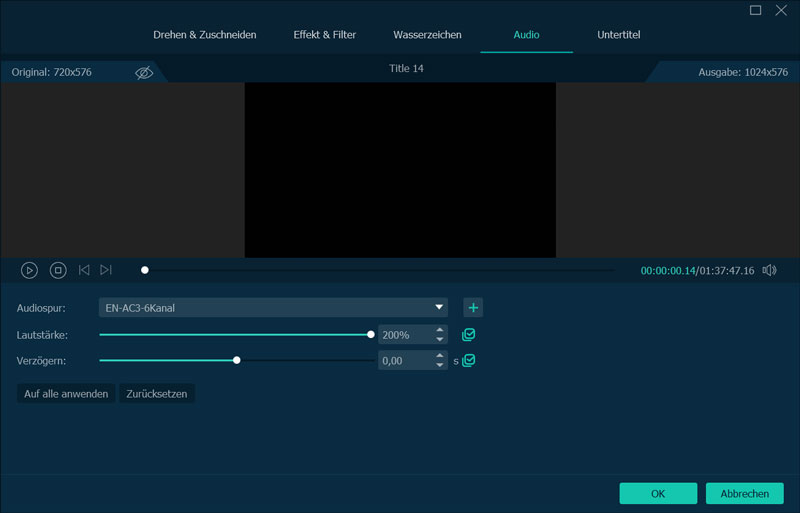Decrease the Lautstärke value with down arrow

point(440,339)
